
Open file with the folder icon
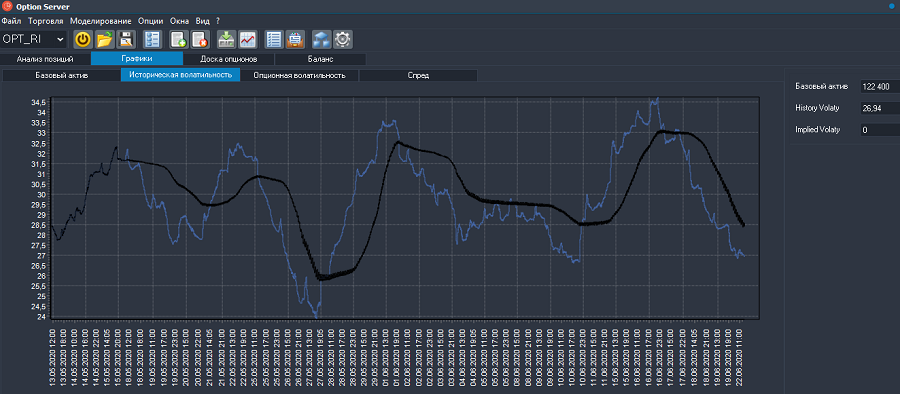coord(104,40)
